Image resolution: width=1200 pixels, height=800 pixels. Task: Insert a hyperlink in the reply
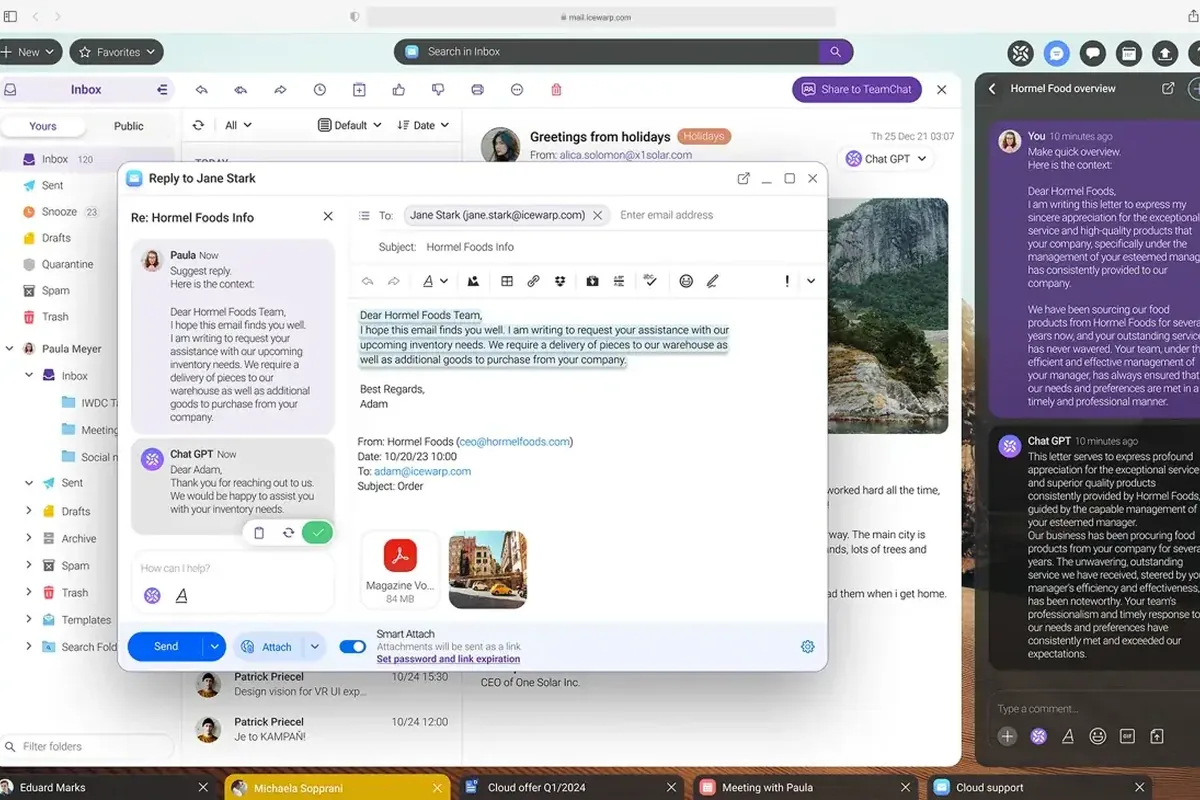533,281
